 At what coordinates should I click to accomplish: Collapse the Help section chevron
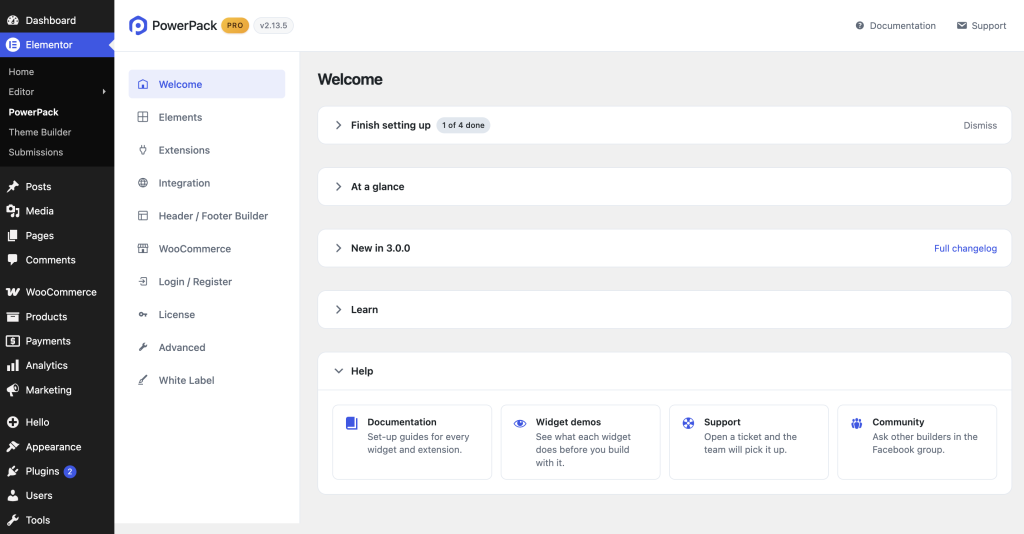coord(338,371)
